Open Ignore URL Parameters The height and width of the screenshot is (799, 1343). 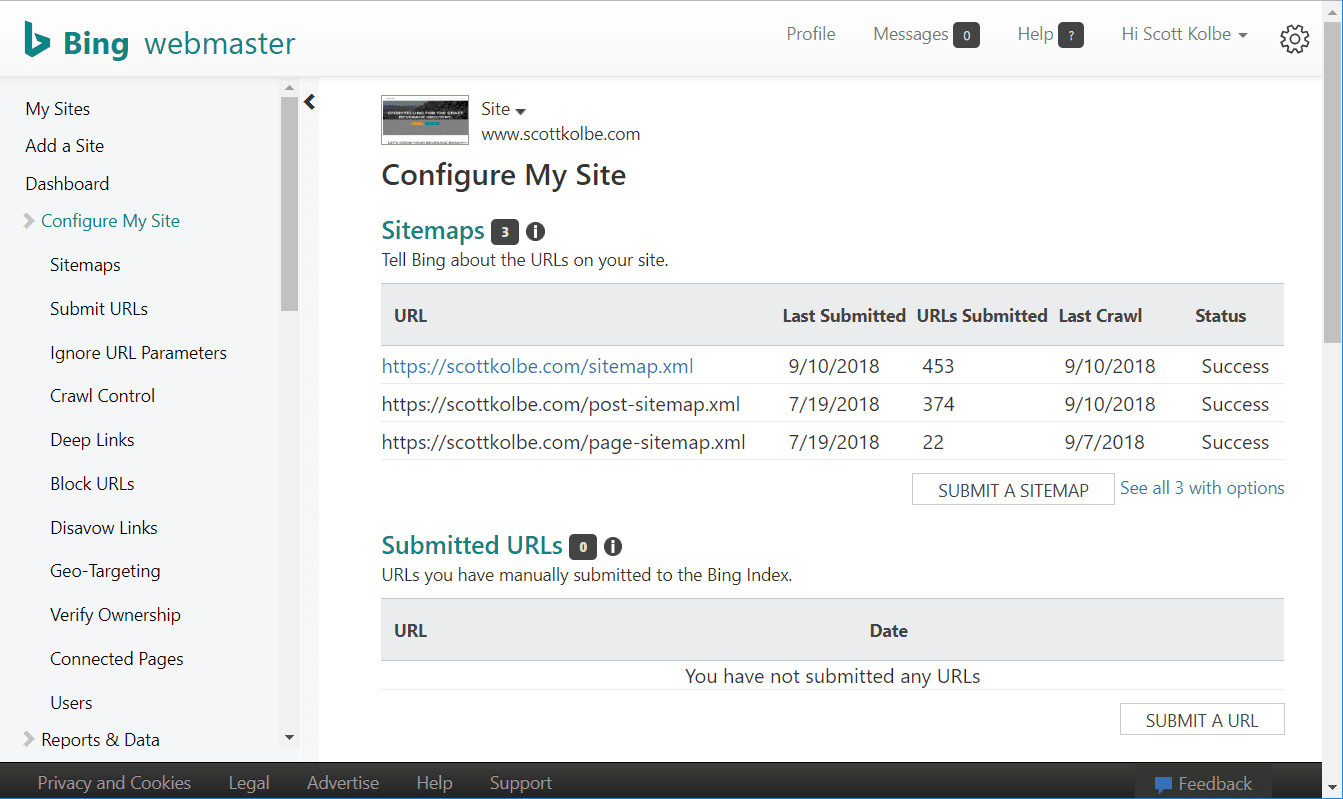pyautogui.click(x=138, y=353)
